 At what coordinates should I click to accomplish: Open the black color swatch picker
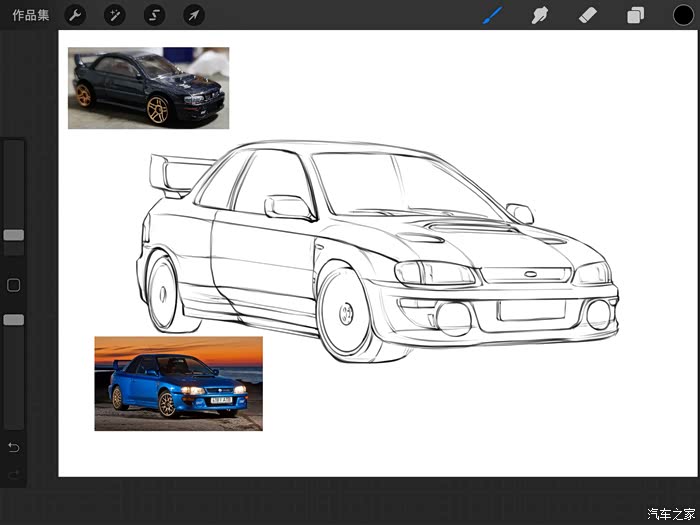(x=683, y=15)
